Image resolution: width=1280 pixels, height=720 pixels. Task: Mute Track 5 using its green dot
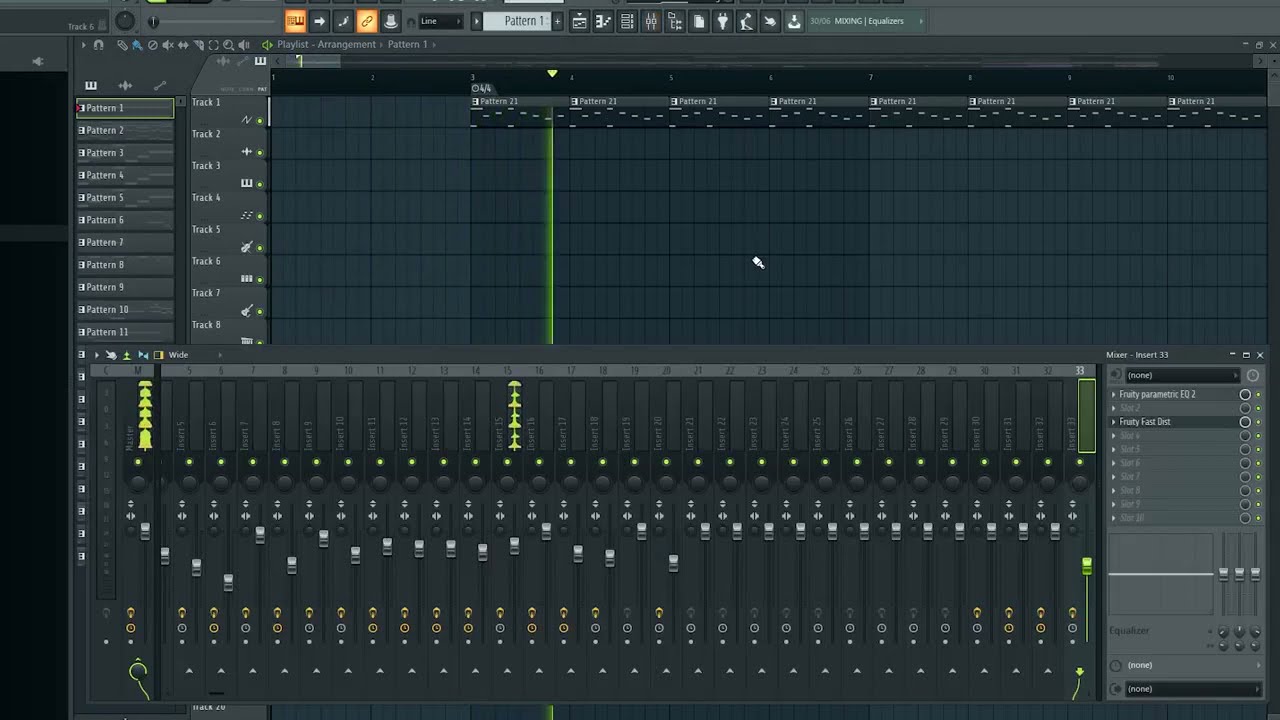coord(260,248)
